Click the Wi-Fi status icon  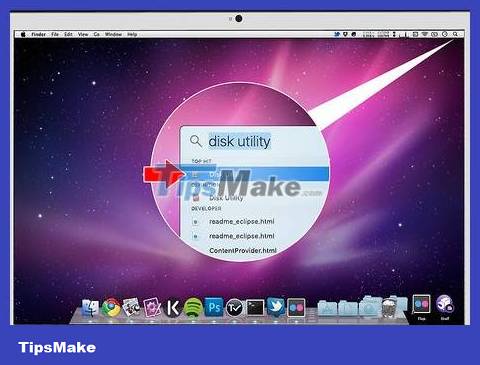coord(425,34)
